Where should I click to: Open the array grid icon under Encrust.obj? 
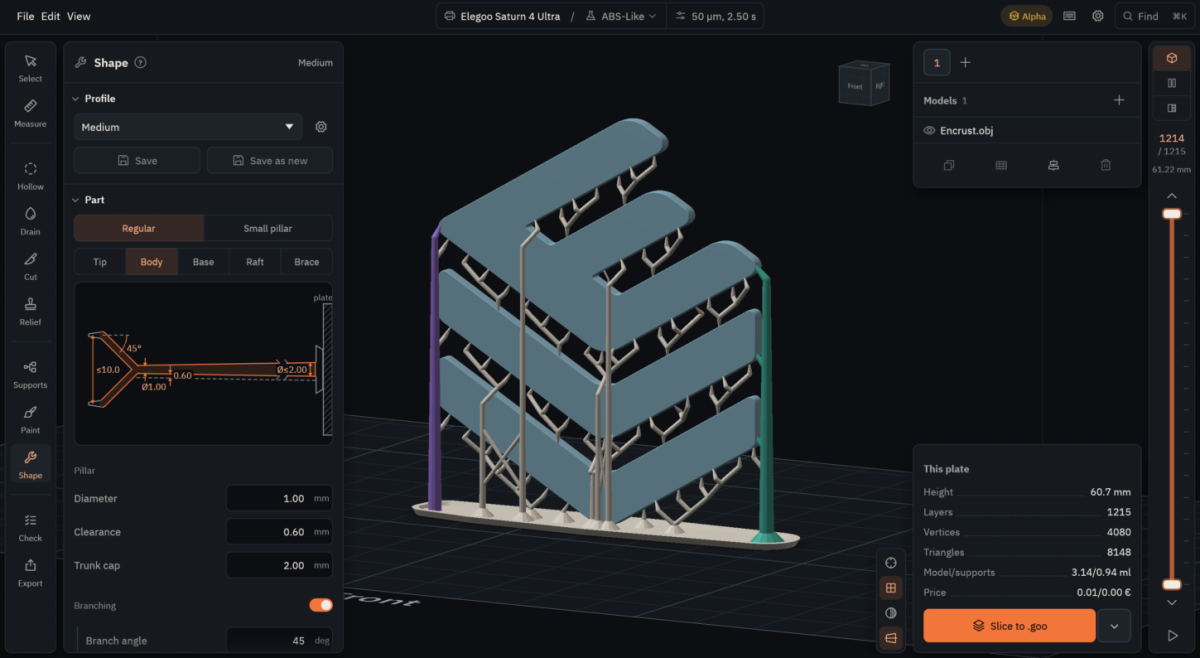click(x=1001, y=165)
